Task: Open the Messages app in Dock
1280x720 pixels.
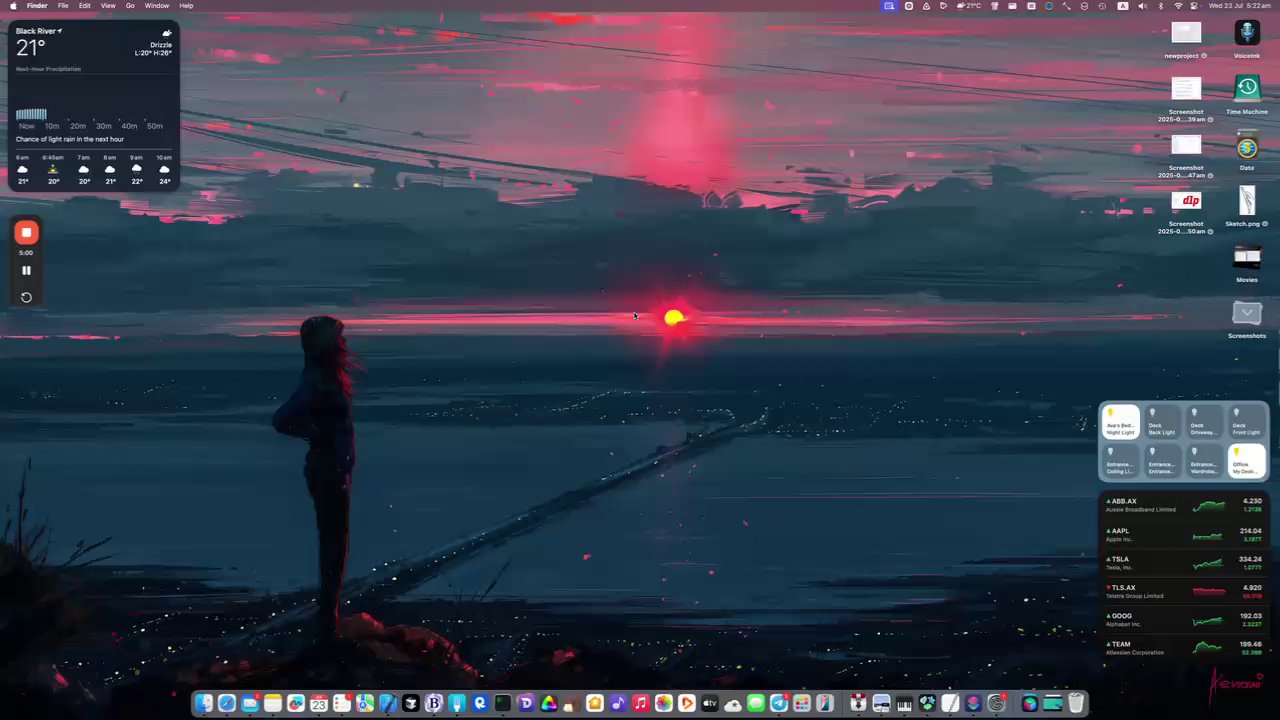Action: 756,703
